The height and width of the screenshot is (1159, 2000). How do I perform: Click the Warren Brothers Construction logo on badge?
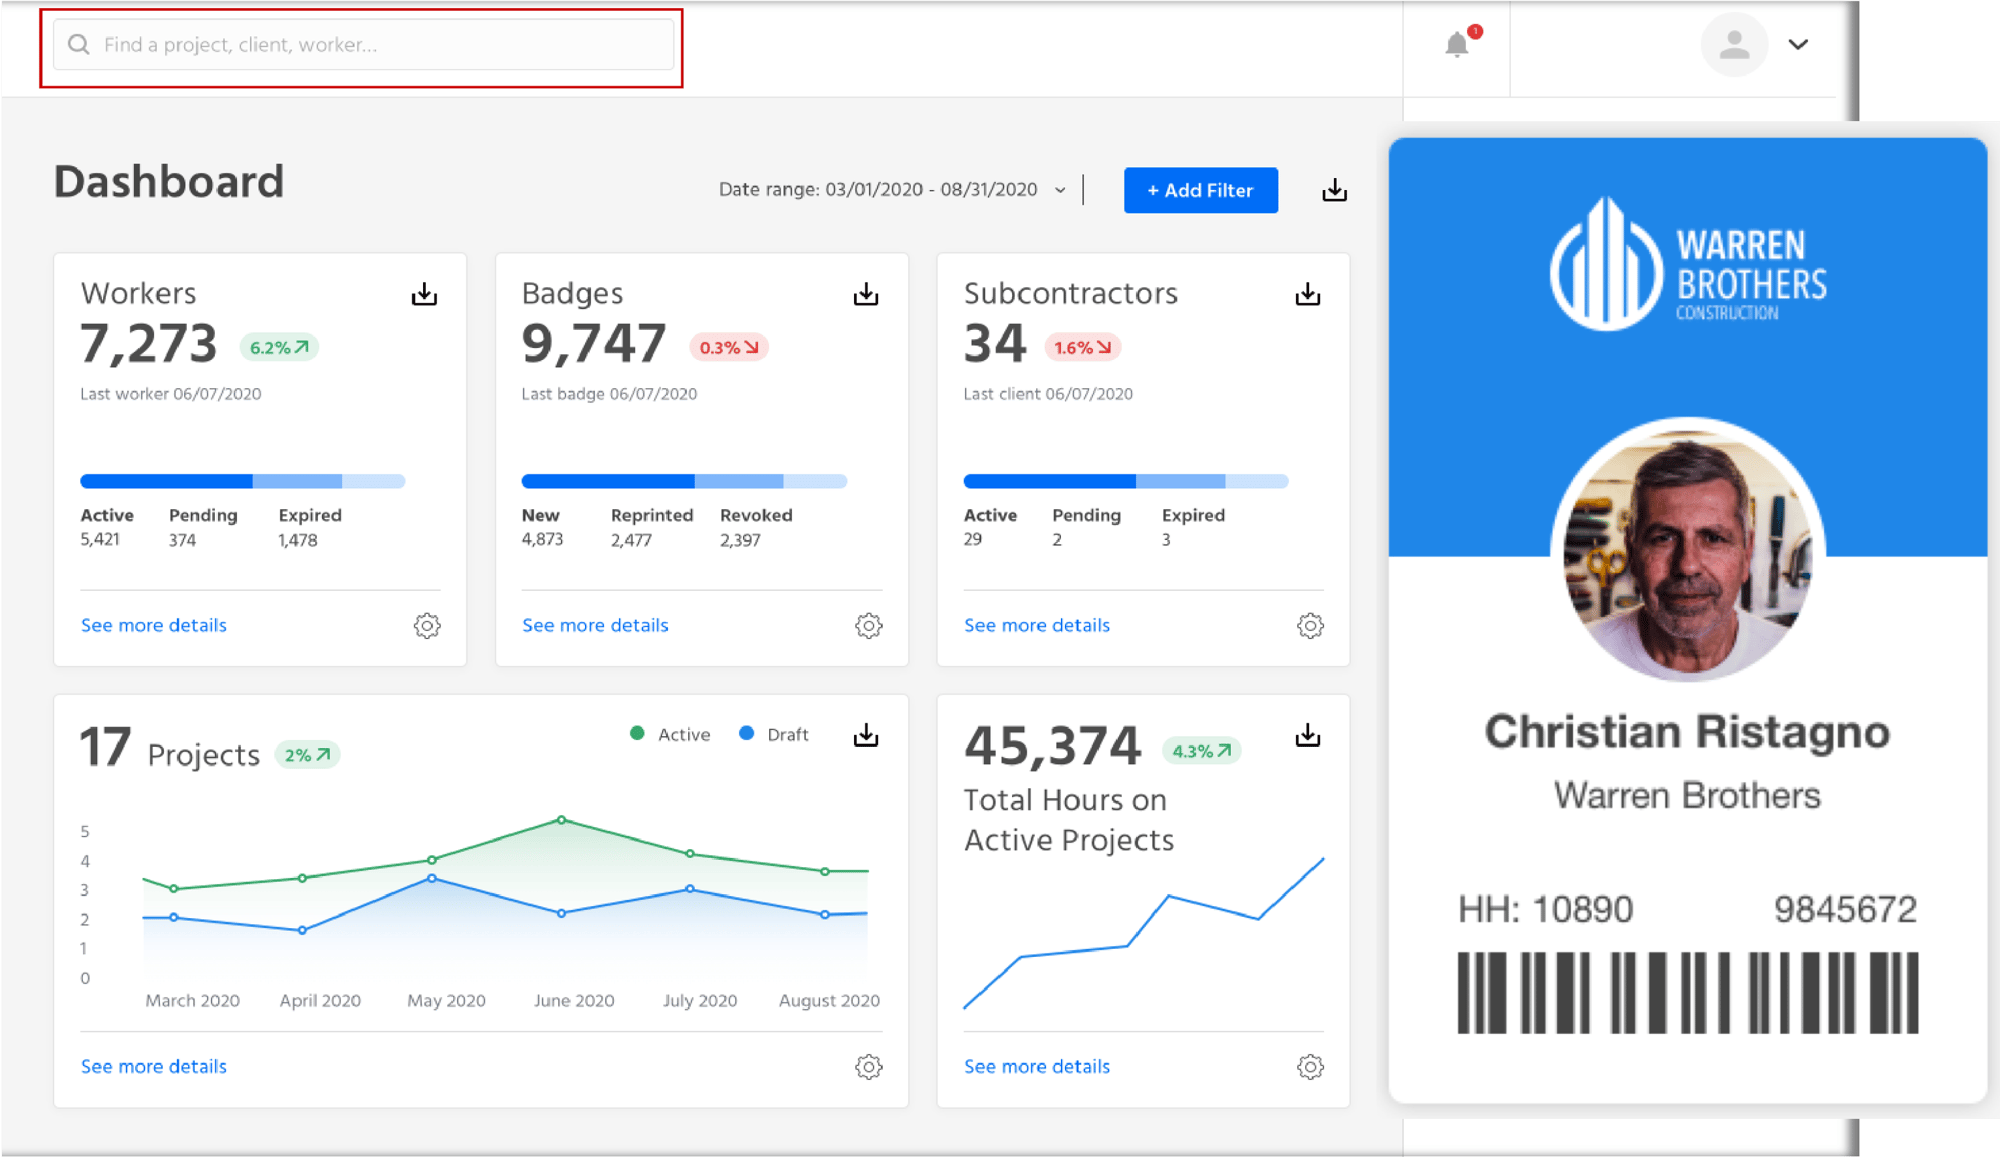tap(1688, 264)
